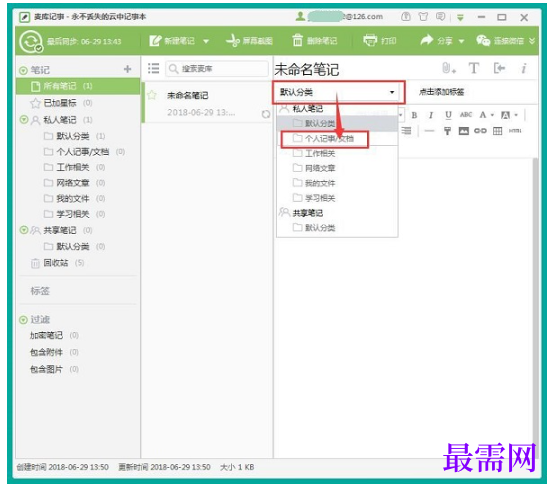This screenshot has height=489, width=555.
Task: Toggle underline U formatting
Action: click(x=448, y=115)
